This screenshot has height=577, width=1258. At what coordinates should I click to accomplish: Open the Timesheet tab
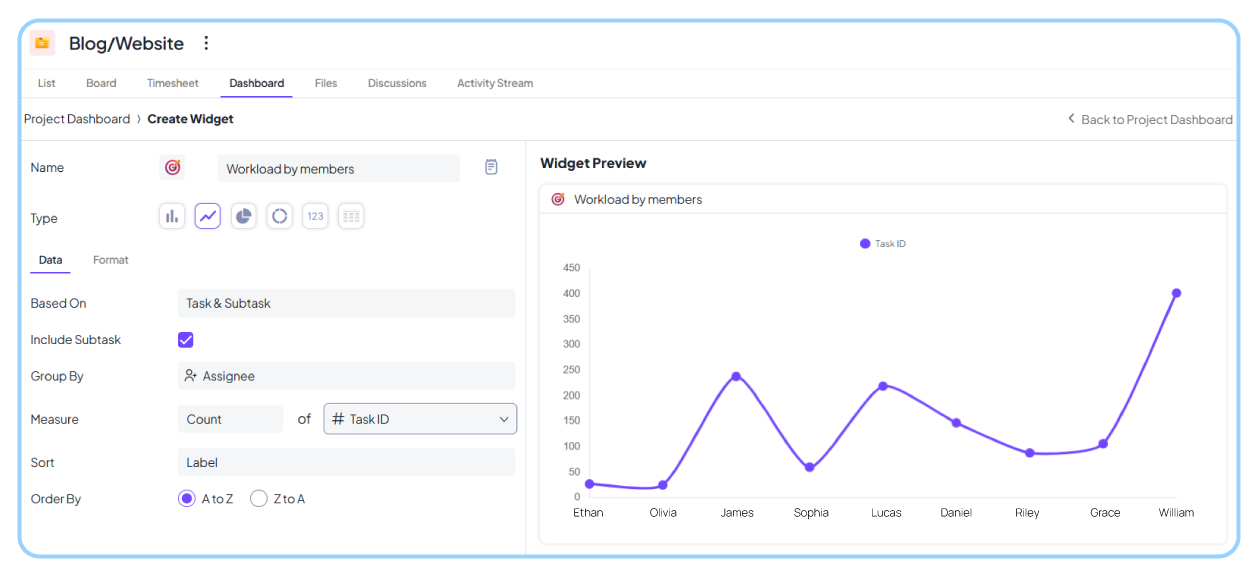pyautogui.click(x=173, y=83)
